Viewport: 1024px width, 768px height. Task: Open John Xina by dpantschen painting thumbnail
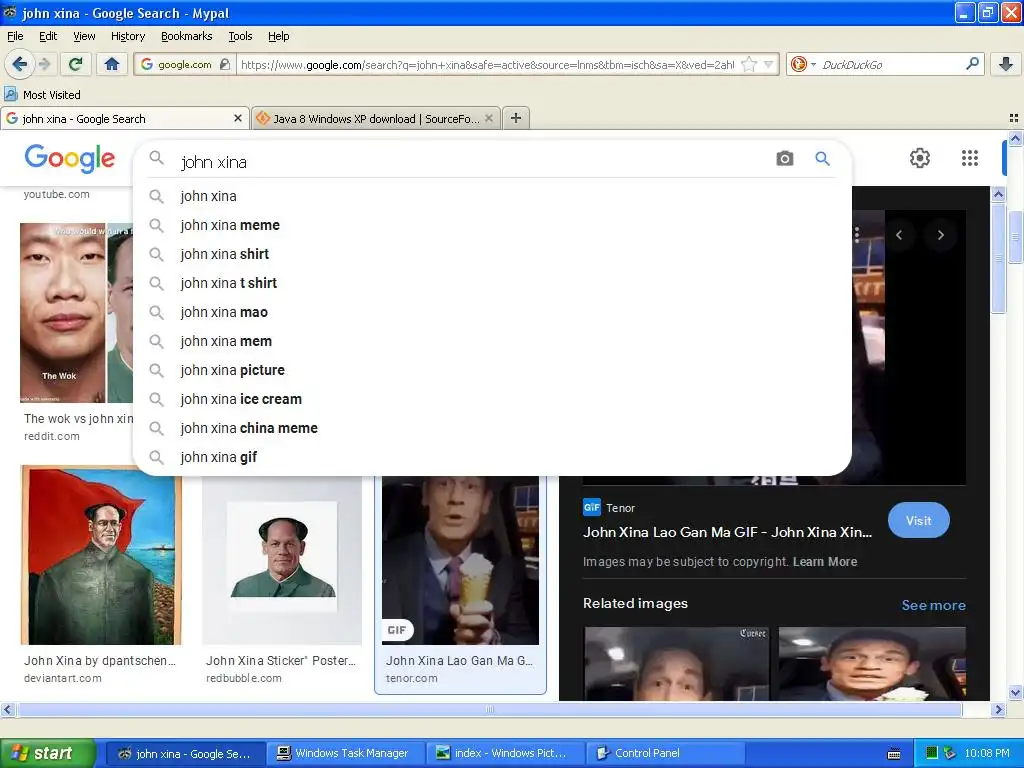pyautogui.click(x=101, y=555)
